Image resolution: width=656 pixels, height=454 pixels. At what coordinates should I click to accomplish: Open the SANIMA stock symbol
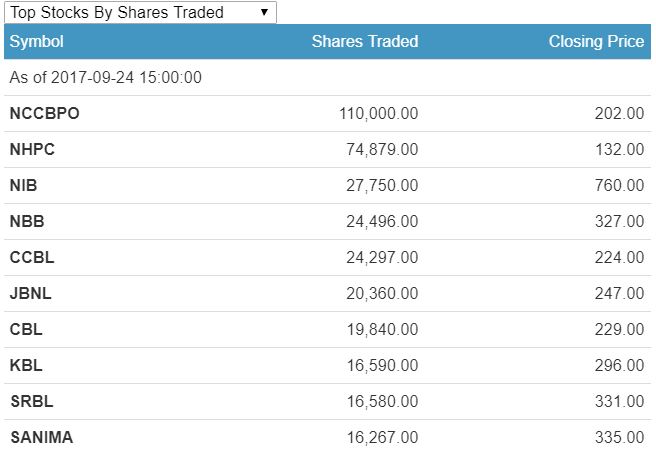coord(41,437)
